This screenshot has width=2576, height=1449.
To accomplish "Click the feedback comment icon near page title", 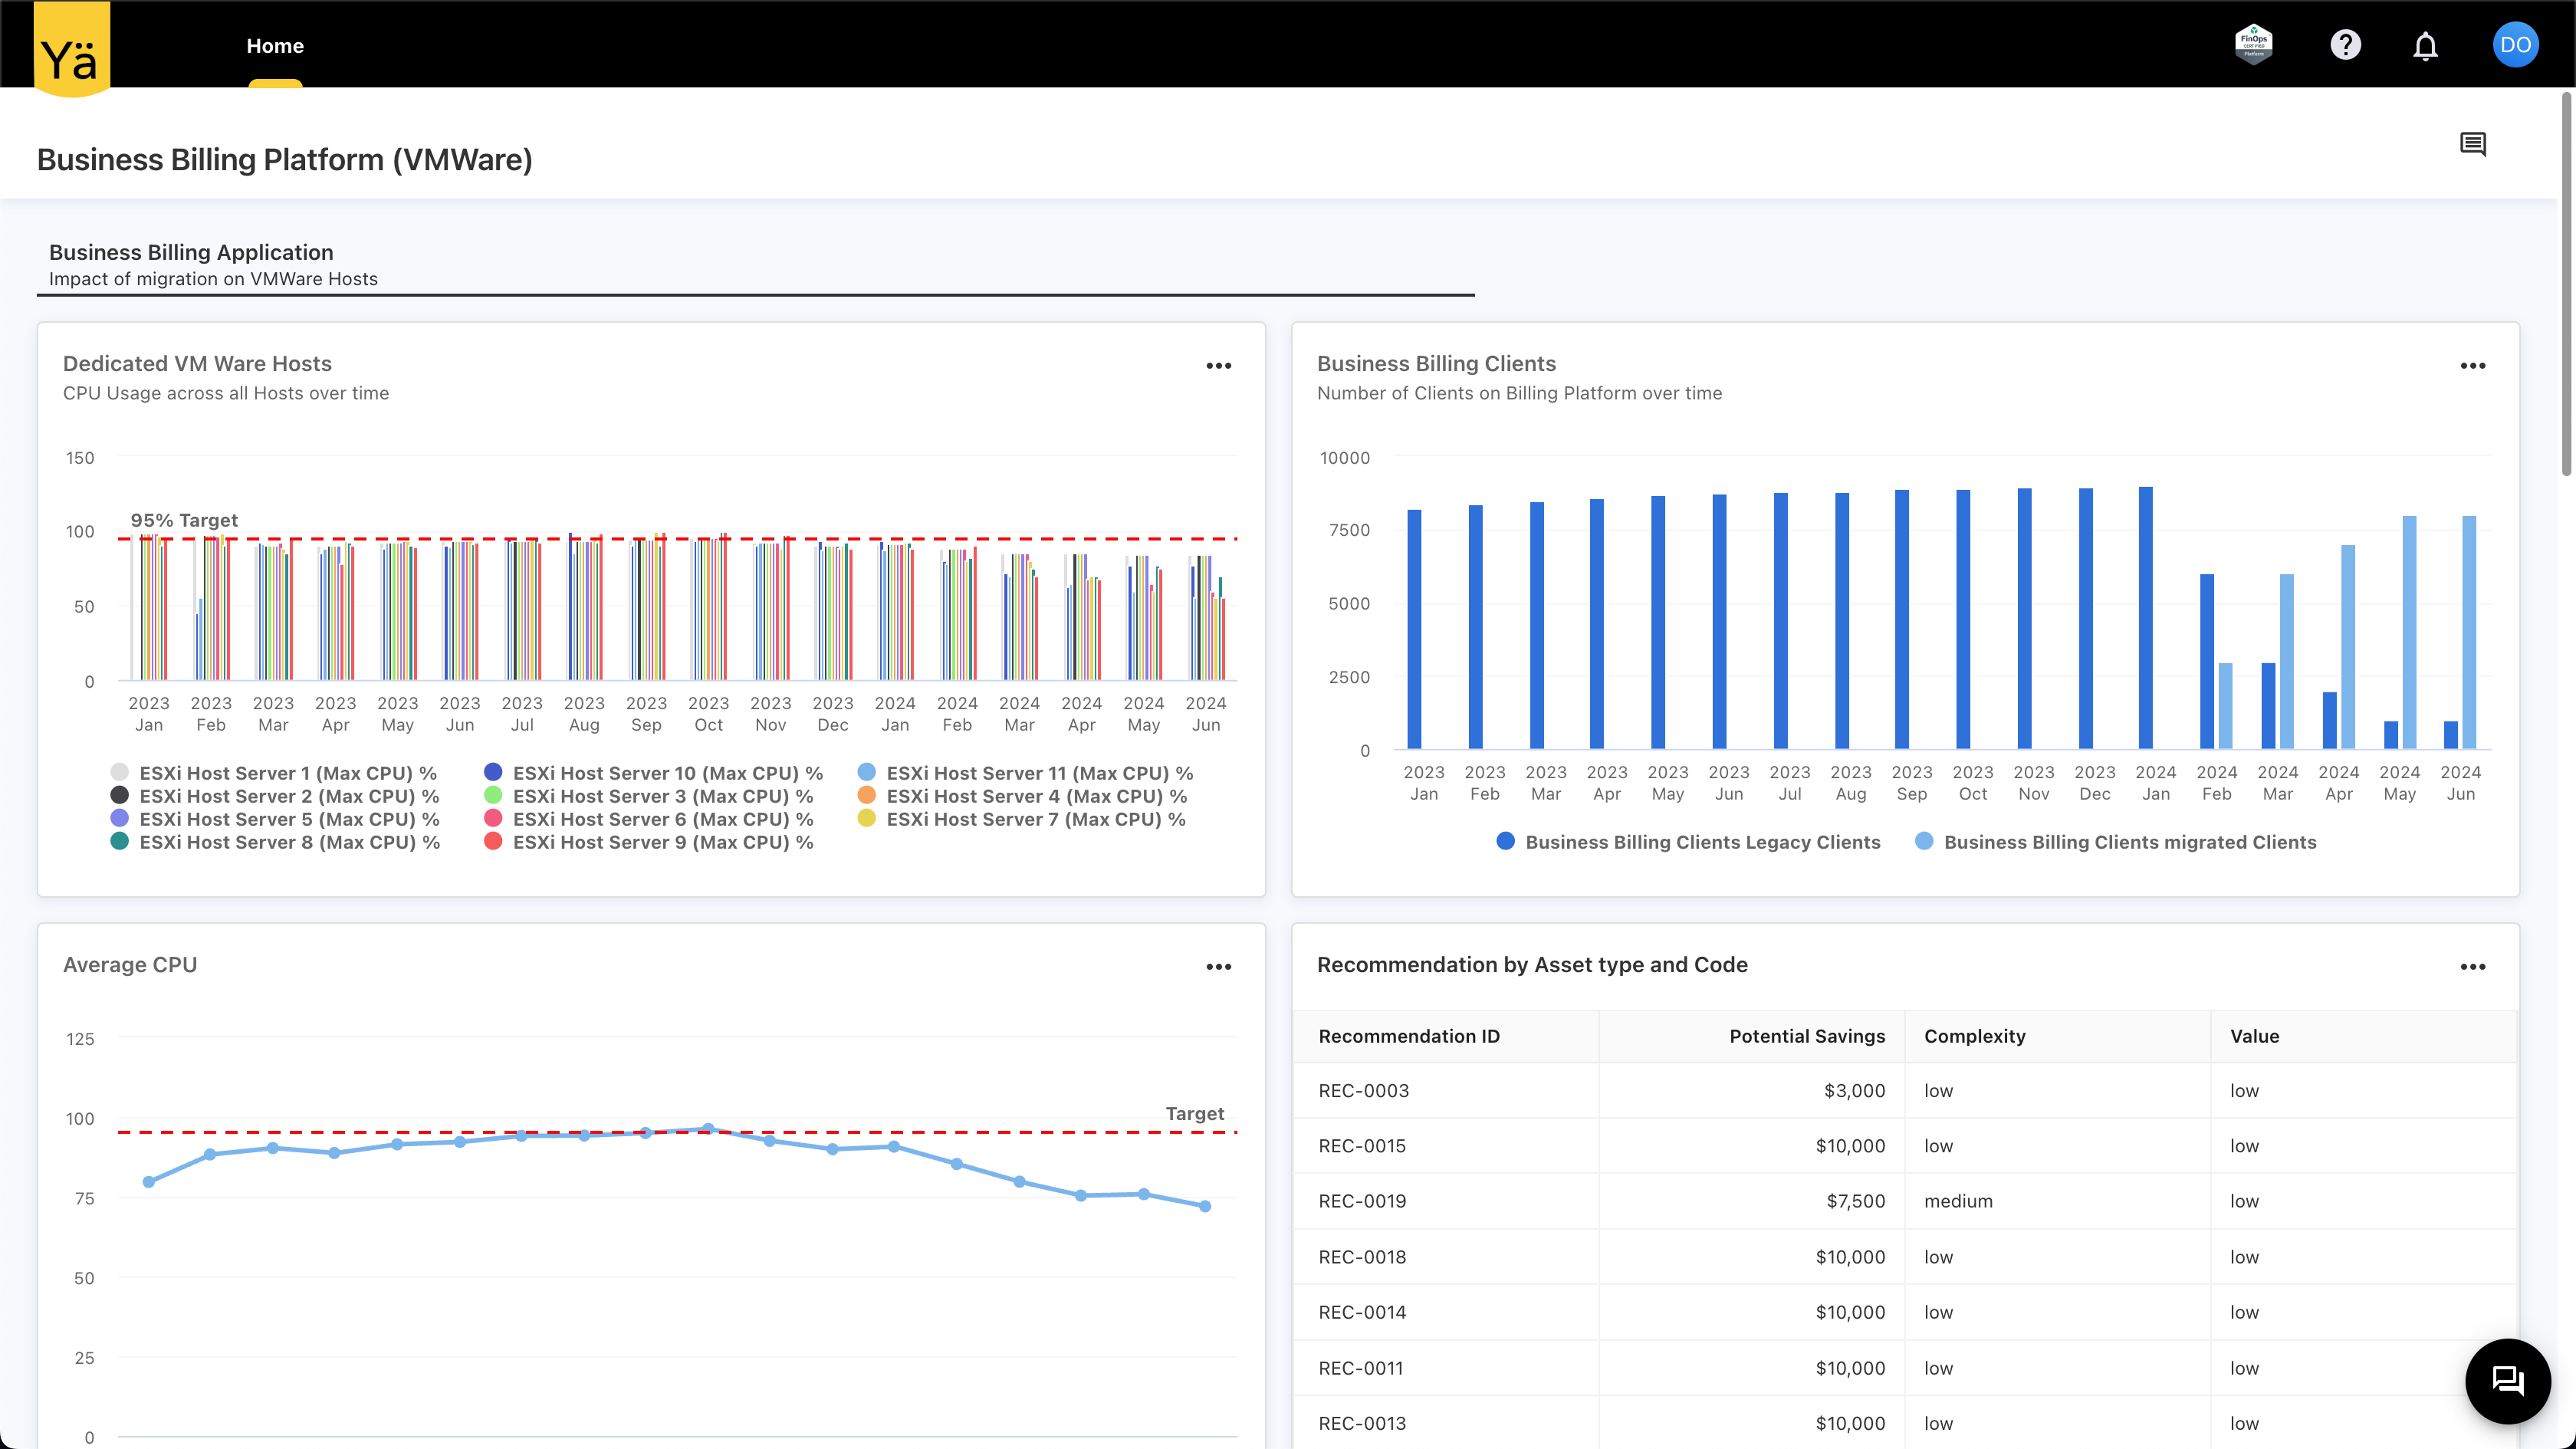I will tap(2474, 144).
